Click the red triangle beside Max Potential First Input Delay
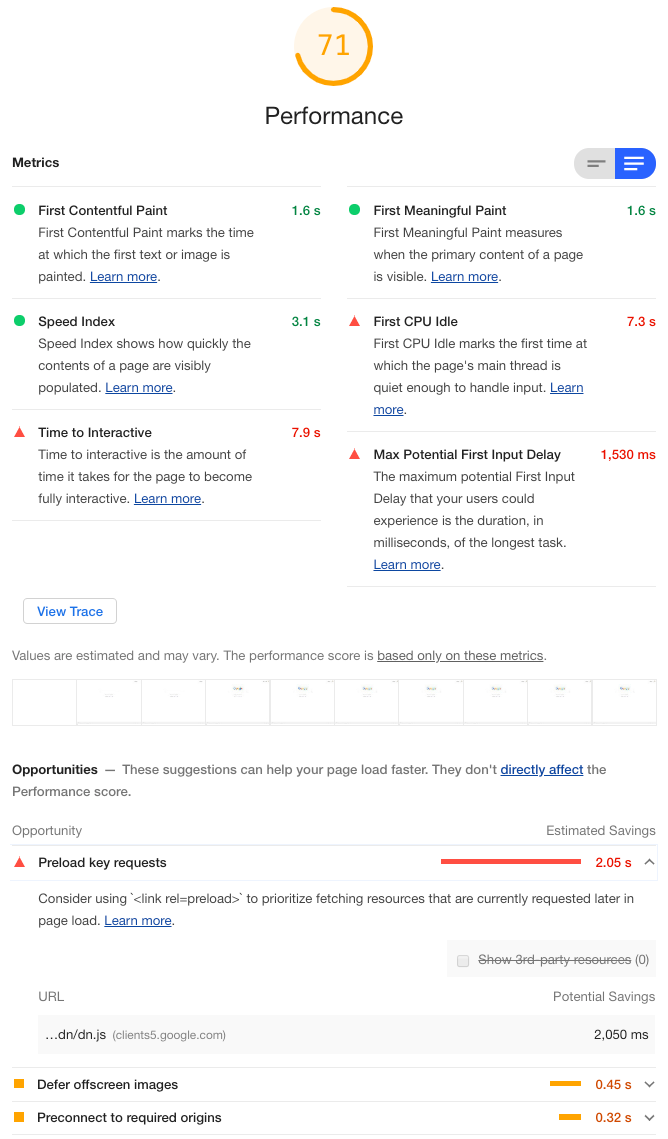The height and width of the screenshot is (1139, 668). 354,454
